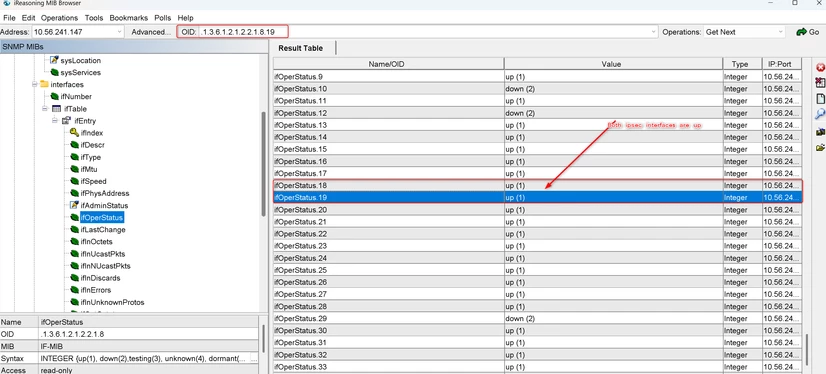826x374 pixels.
Task: Click the ifIndex key icon
Action: point(74,133)
